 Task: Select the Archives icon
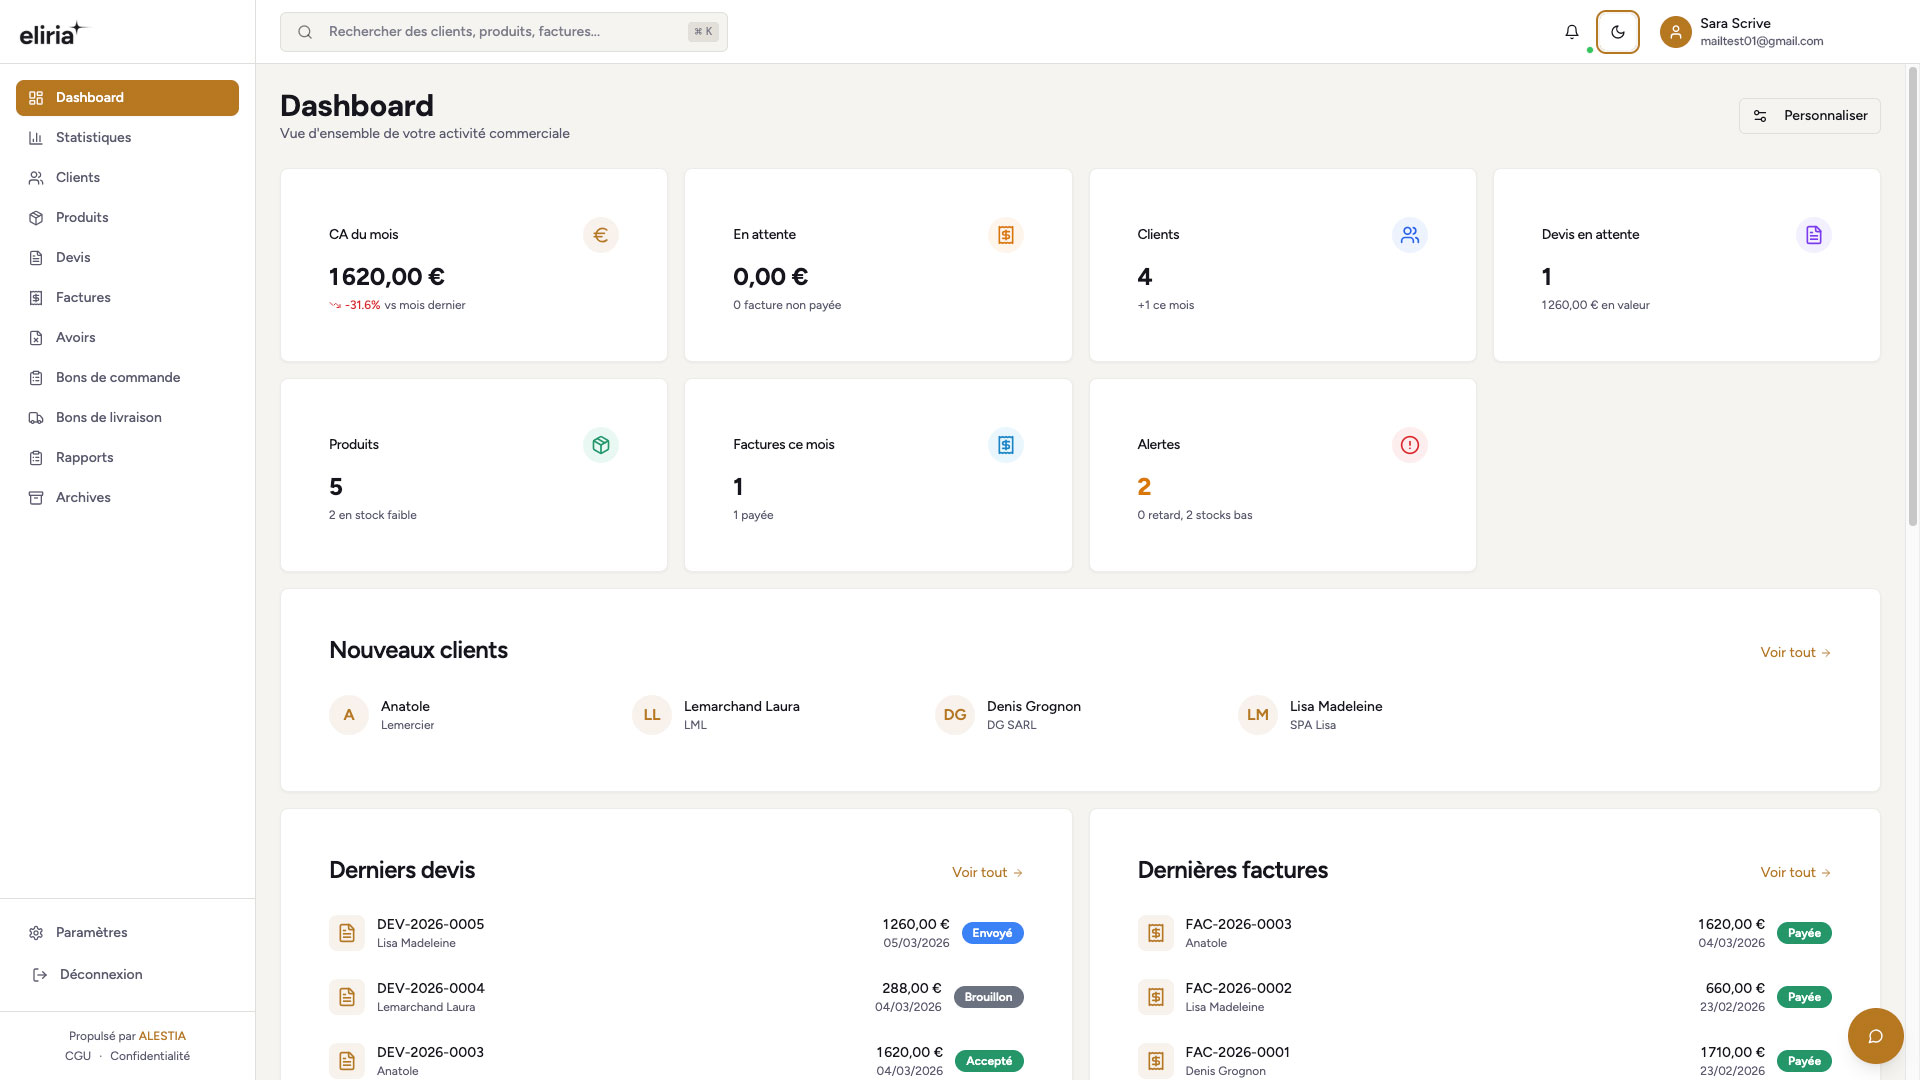pos(36,497)
